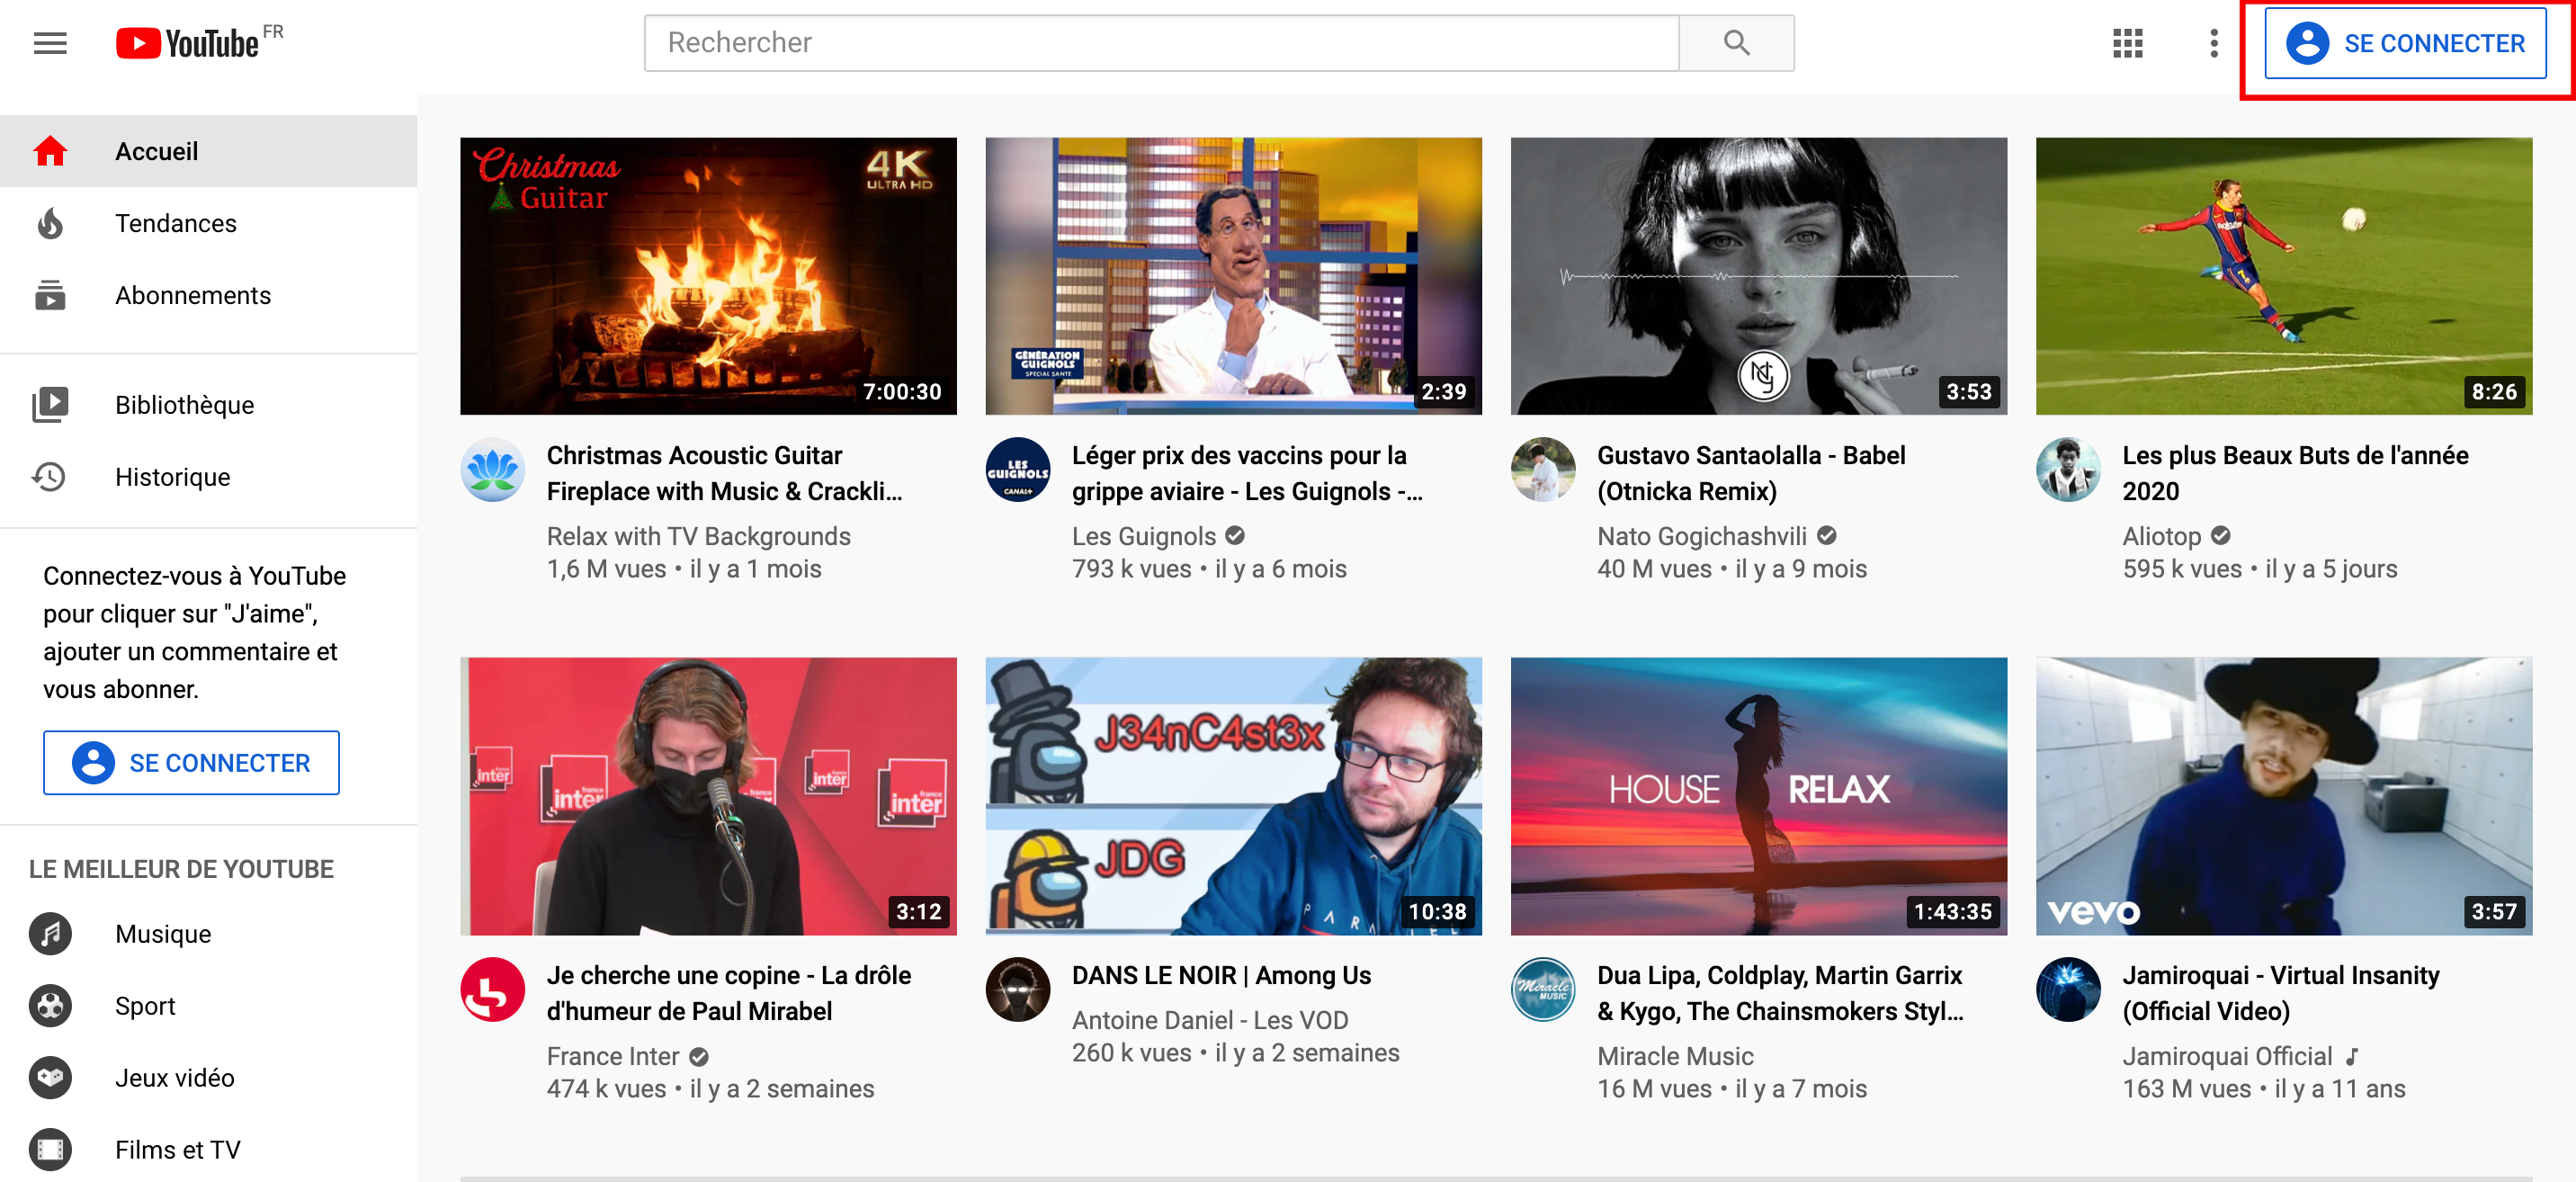Select Musique under Le meilleur de YouTube

pos(208,934)
